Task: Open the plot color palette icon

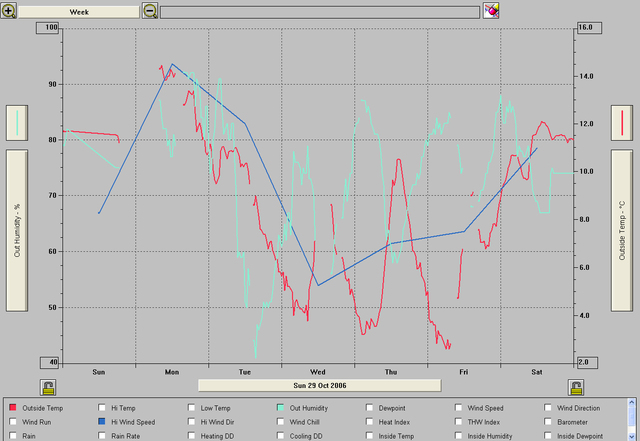Action: point(491,11)
